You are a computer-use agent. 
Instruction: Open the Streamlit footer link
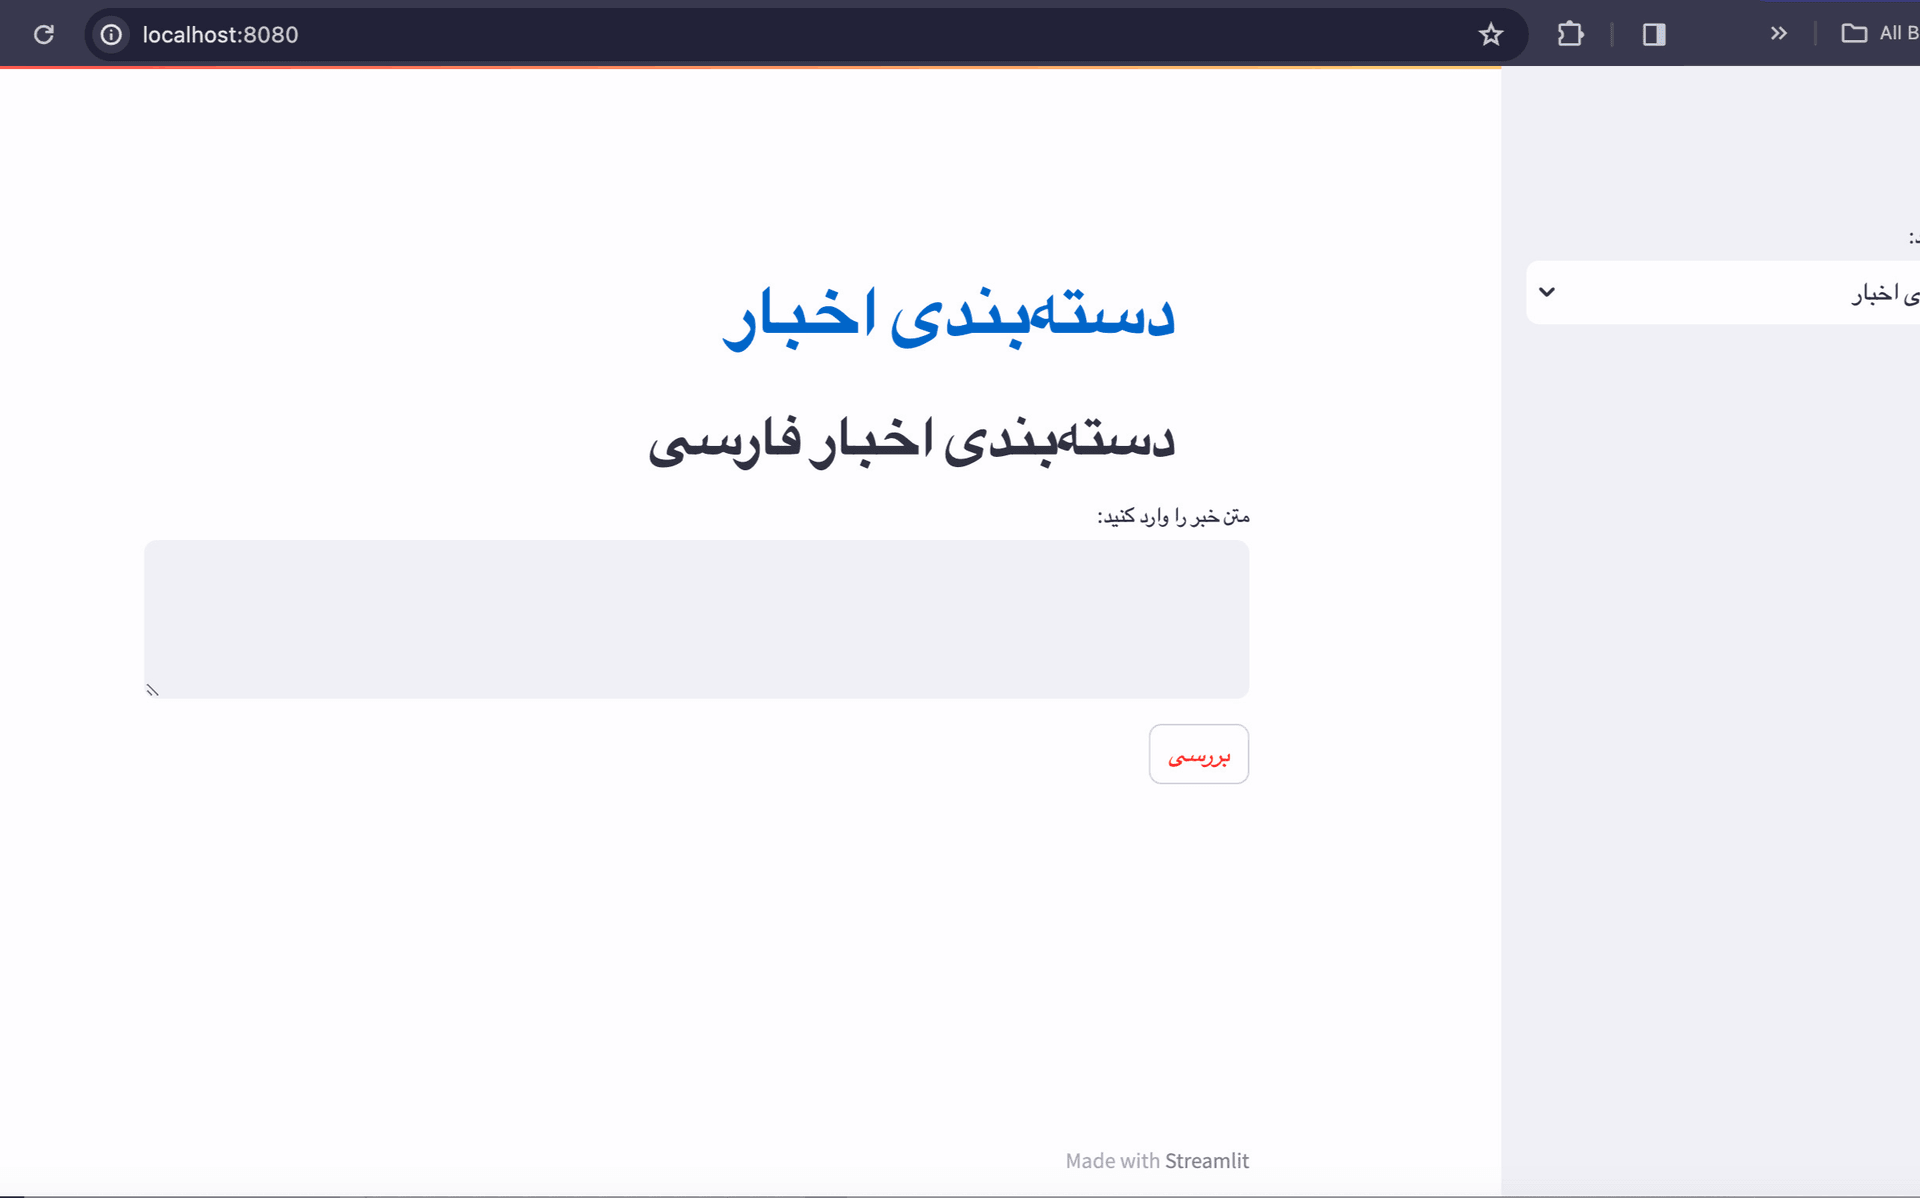pyautogui.click(x=1206, y=1160)
